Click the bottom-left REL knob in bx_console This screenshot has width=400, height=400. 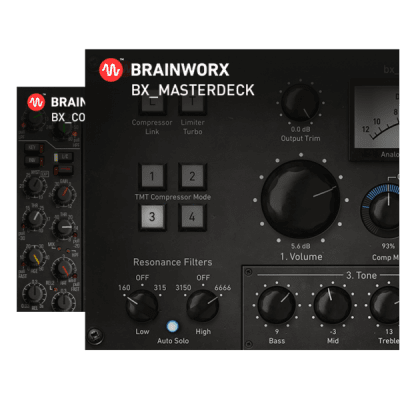click(x=34, y=294)
